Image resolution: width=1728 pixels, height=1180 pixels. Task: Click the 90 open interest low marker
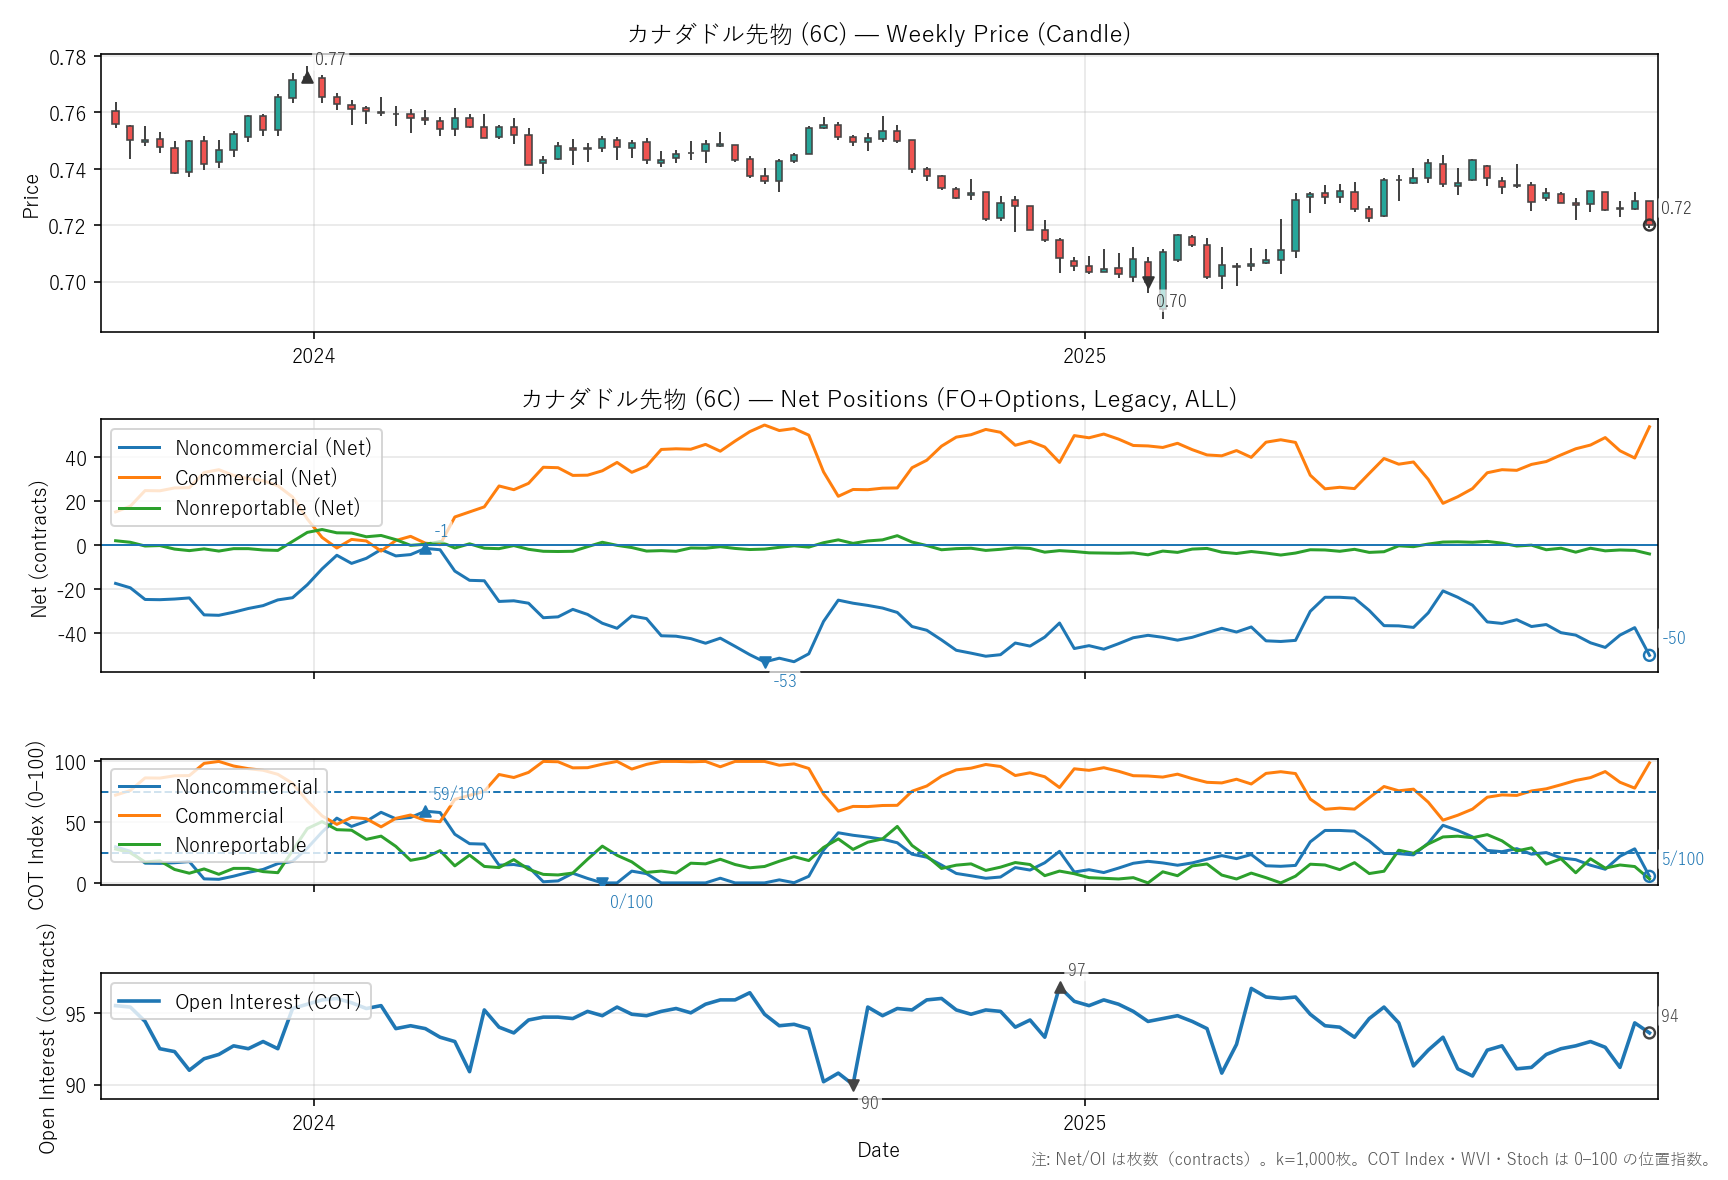[x=853, y=1085]
